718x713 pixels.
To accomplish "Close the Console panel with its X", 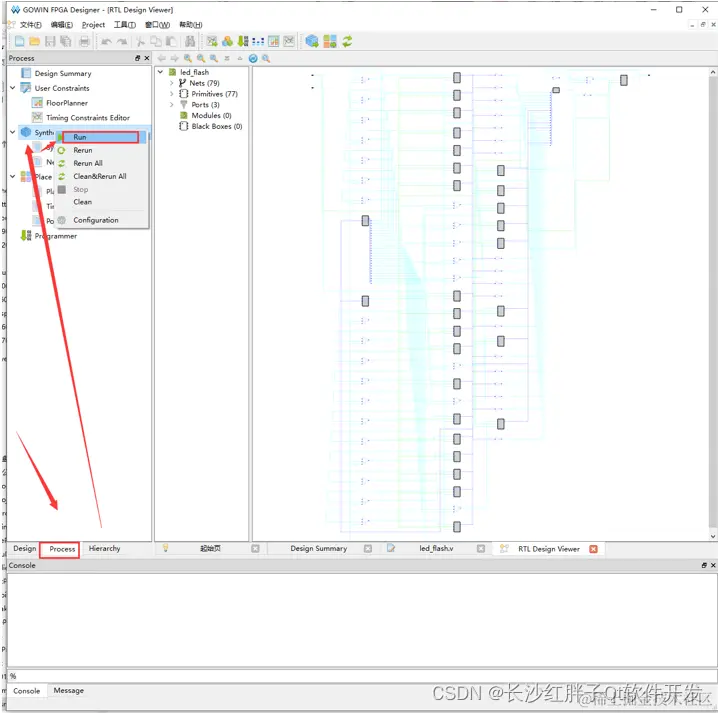I will coord(713,566).
